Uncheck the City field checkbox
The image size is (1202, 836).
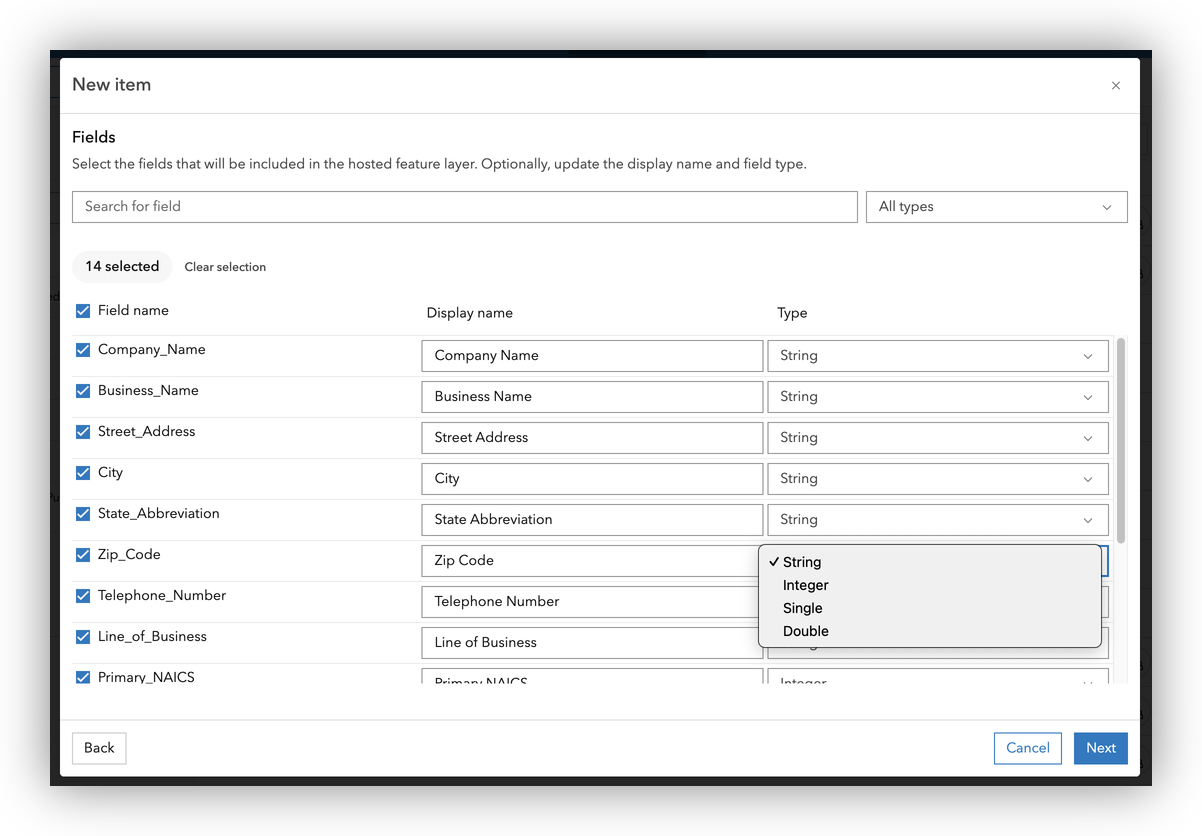(83, 473)
